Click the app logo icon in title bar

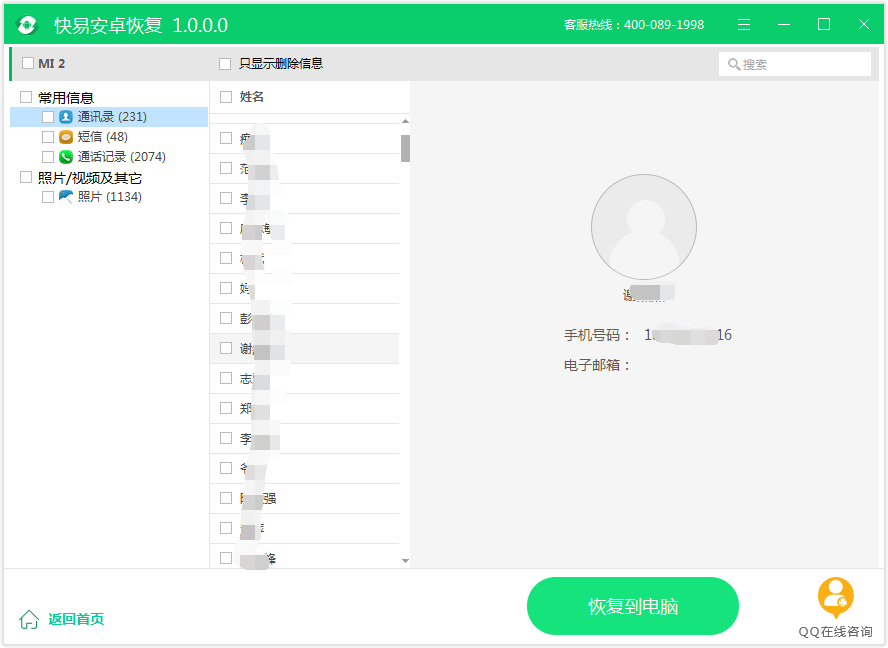pyautogui.click(x=27, y=25)
